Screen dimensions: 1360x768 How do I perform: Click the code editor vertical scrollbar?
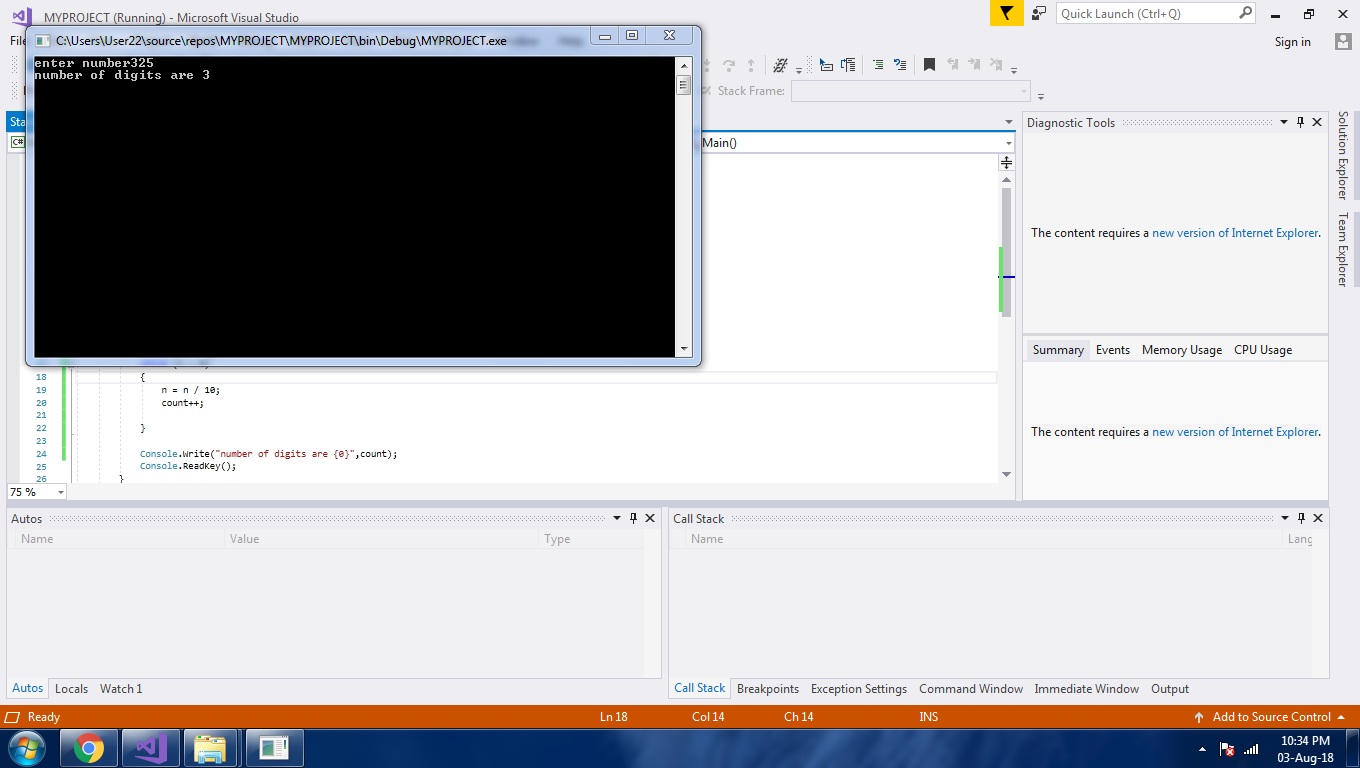click(1006, 330)
